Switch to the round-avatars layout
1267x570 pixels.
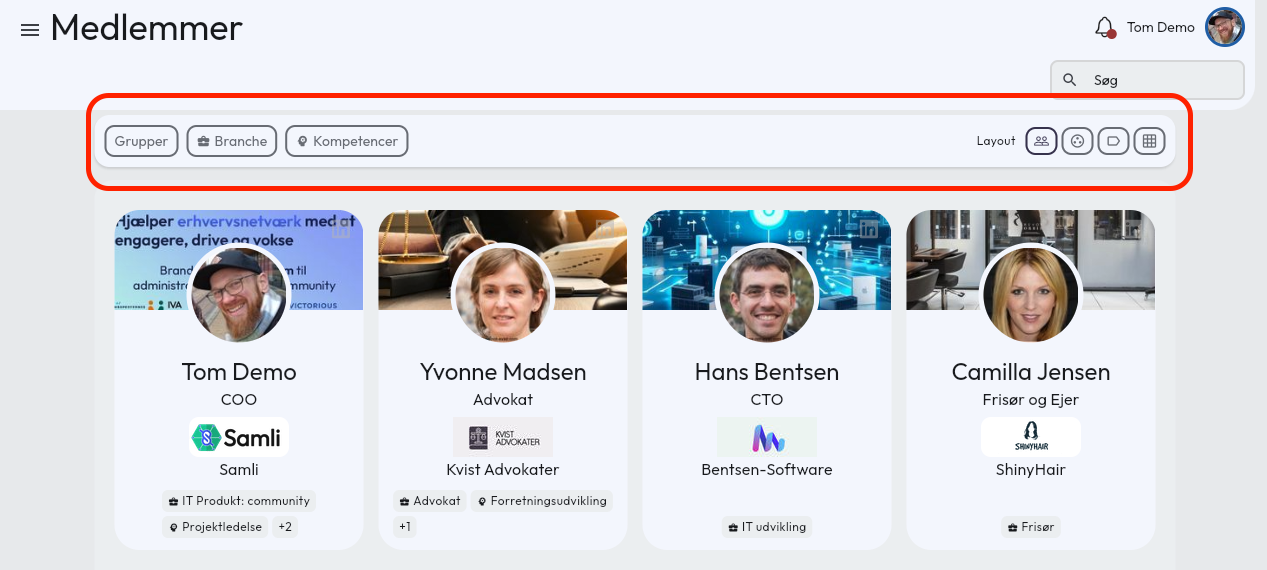[1077, 141]
